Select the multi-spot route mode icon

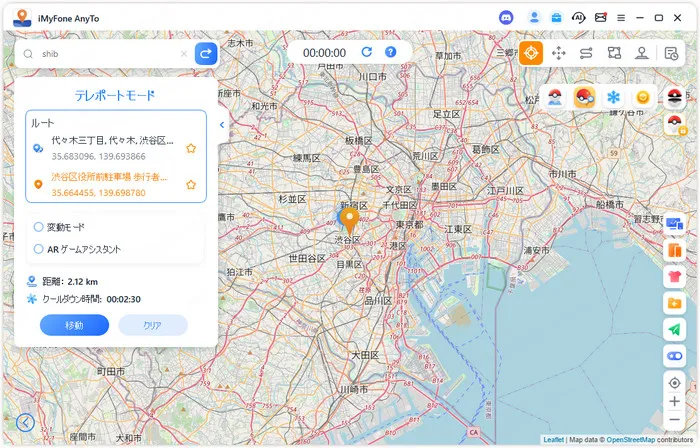point(614,53)
